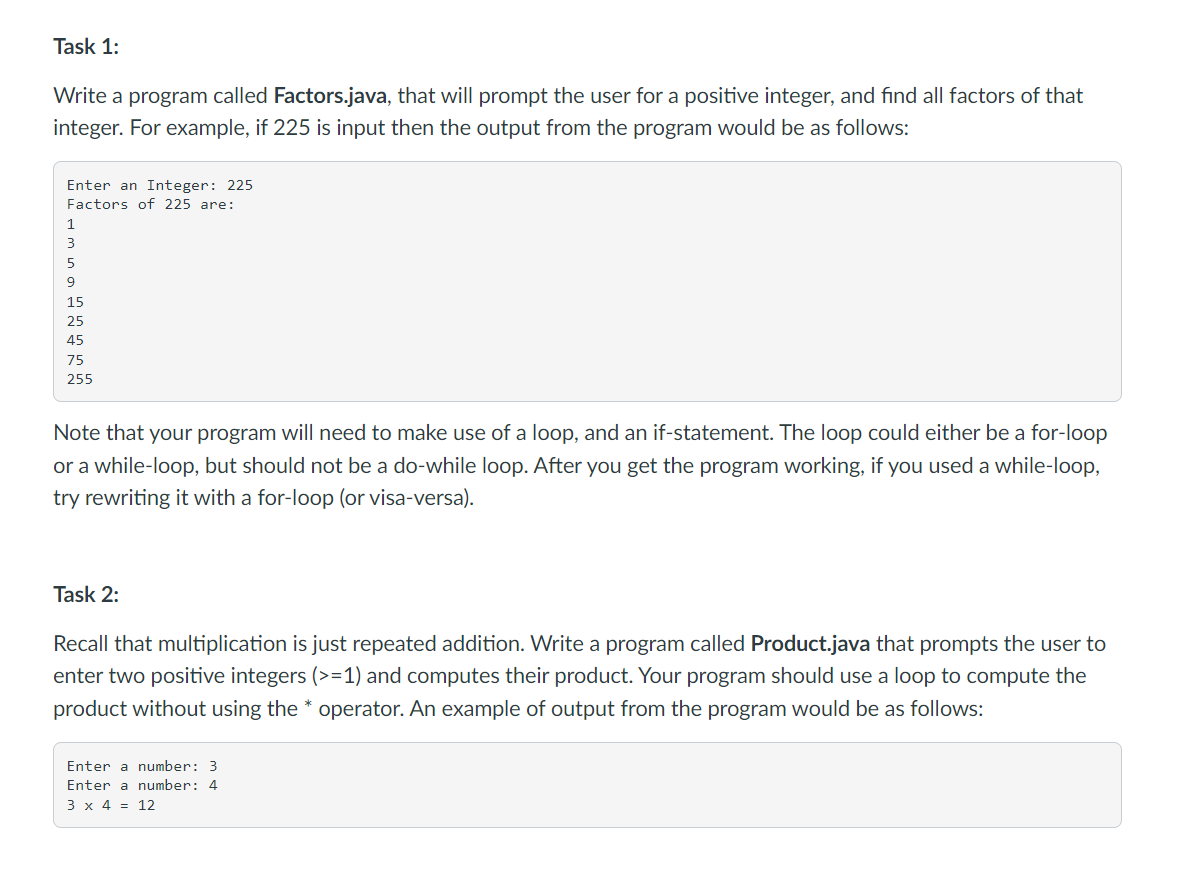Click the Task 2 heading
The width and height of the screenshot is (1177, 882).
coord(86,595)
